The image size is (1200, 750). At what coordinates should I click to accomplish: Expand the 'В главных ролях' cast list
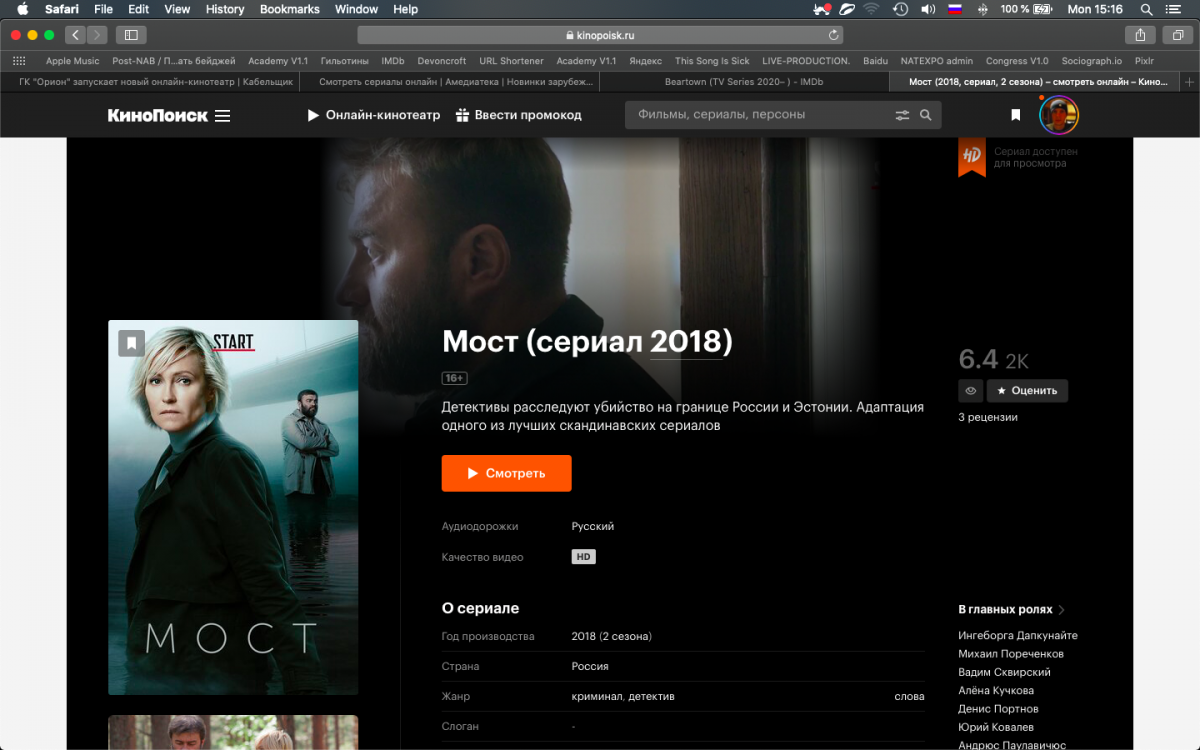coord(1010,609)
